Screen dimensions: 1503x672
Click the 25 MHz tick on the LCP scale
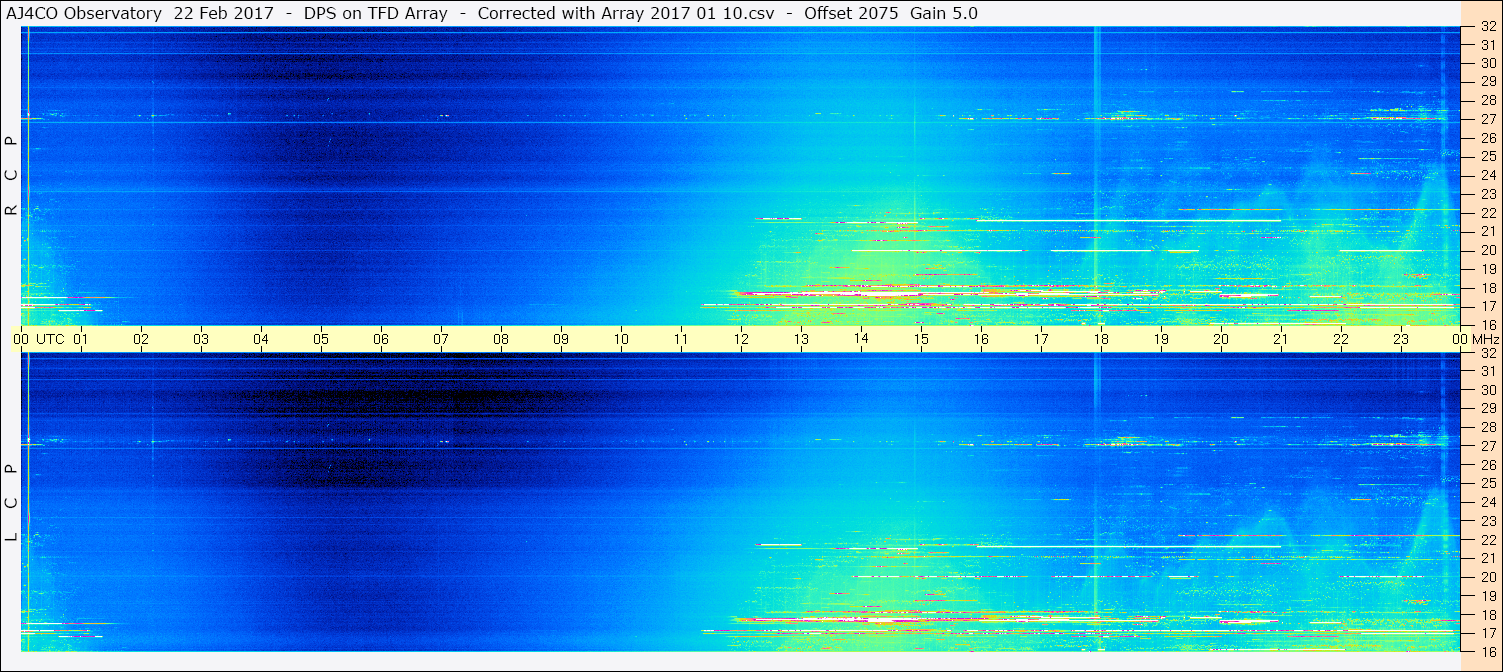[x=1487, y=483]
